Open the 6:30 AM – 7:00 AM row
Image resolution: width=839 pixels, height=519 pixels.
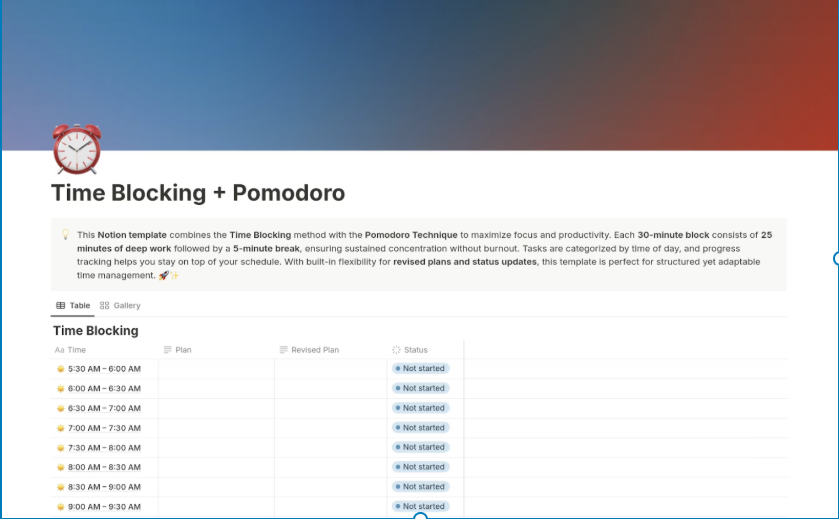pyautogui.click(x=104, y=408)
